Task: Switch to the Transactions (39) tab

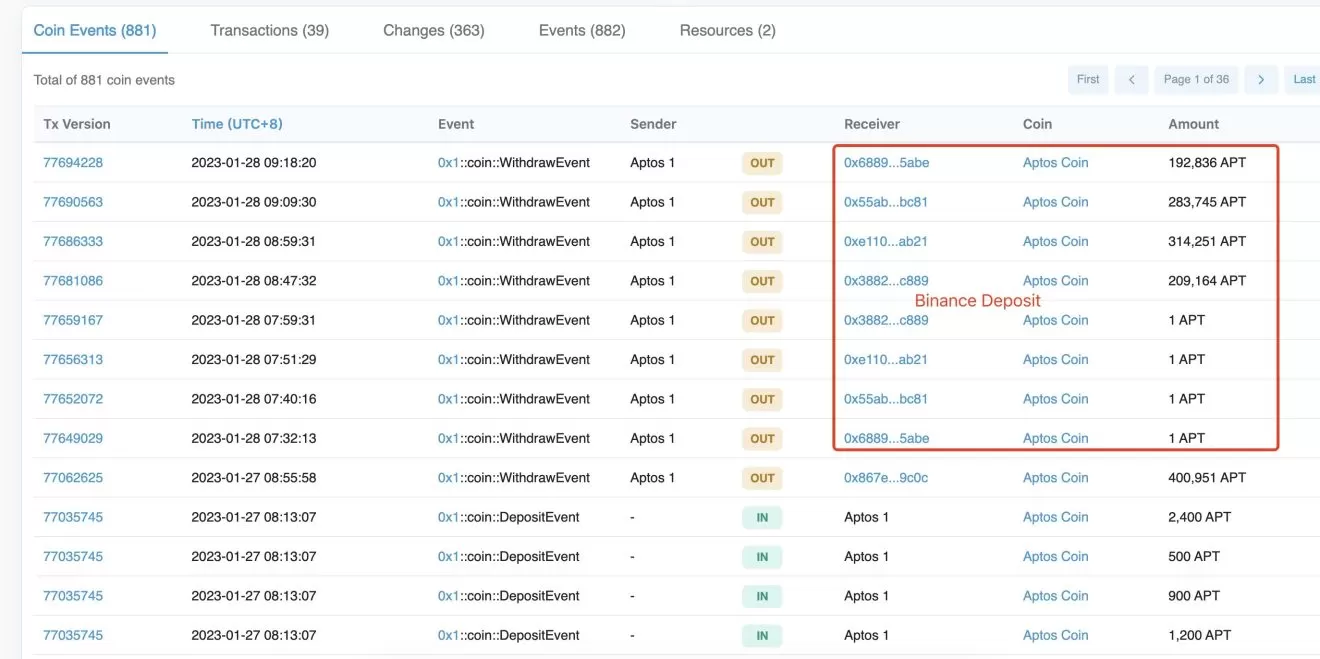Action: point(269,30)
